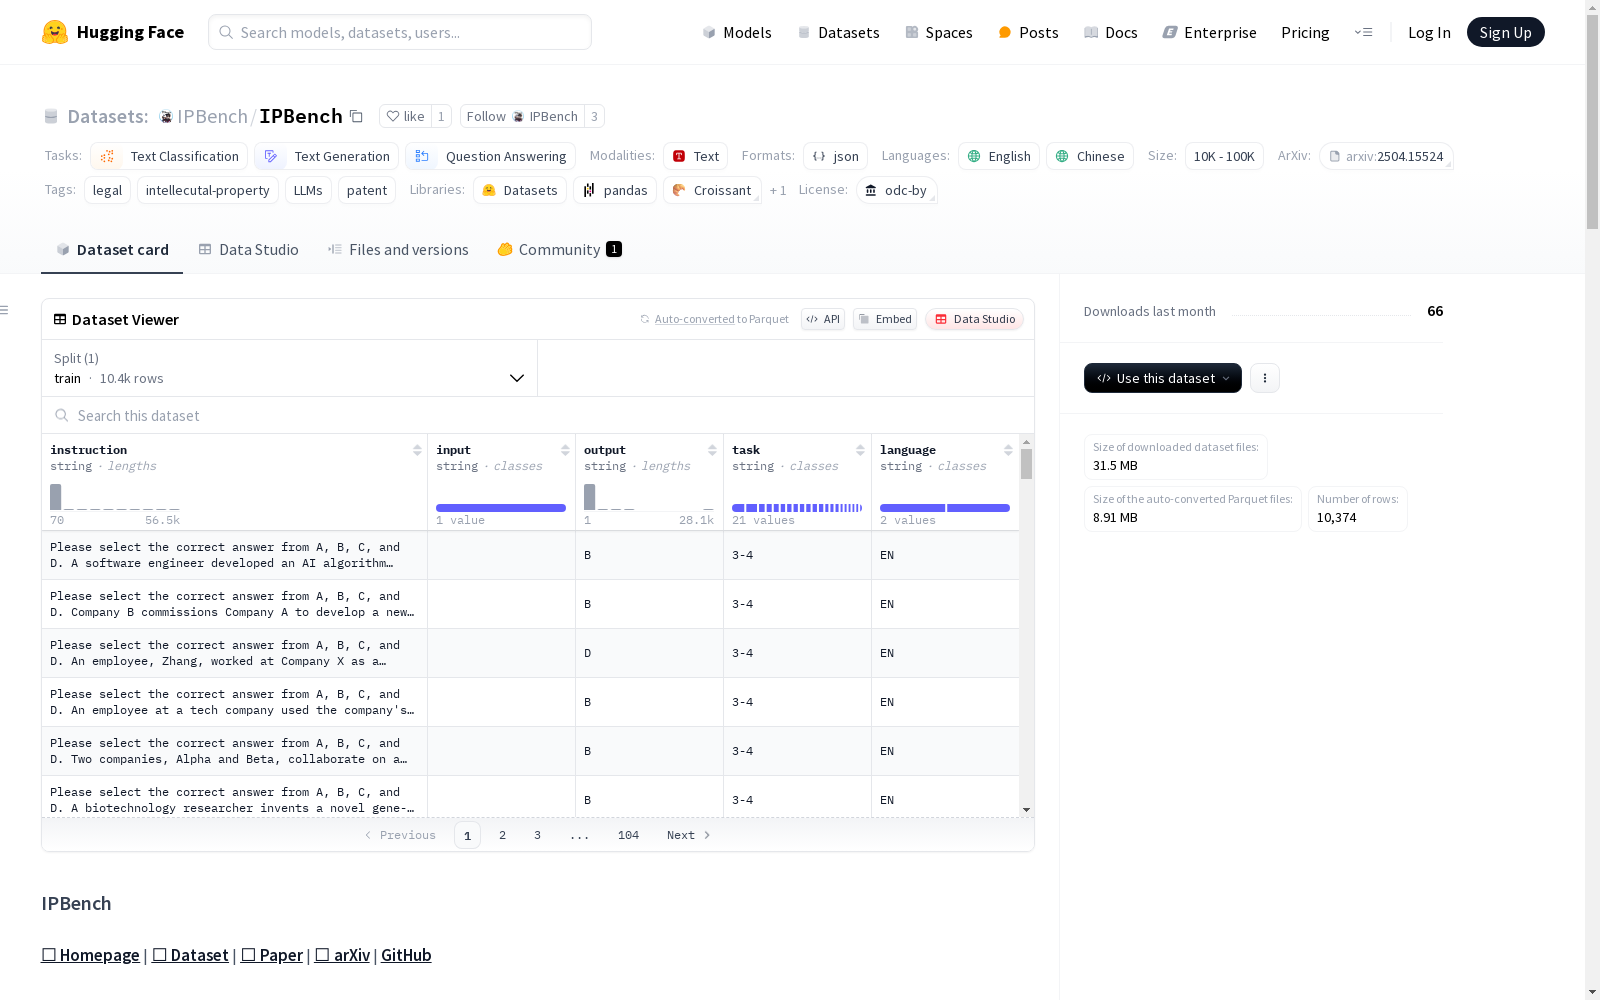Sort the language column
The image size is (1600, 1000).
(x=1008, y=450)
